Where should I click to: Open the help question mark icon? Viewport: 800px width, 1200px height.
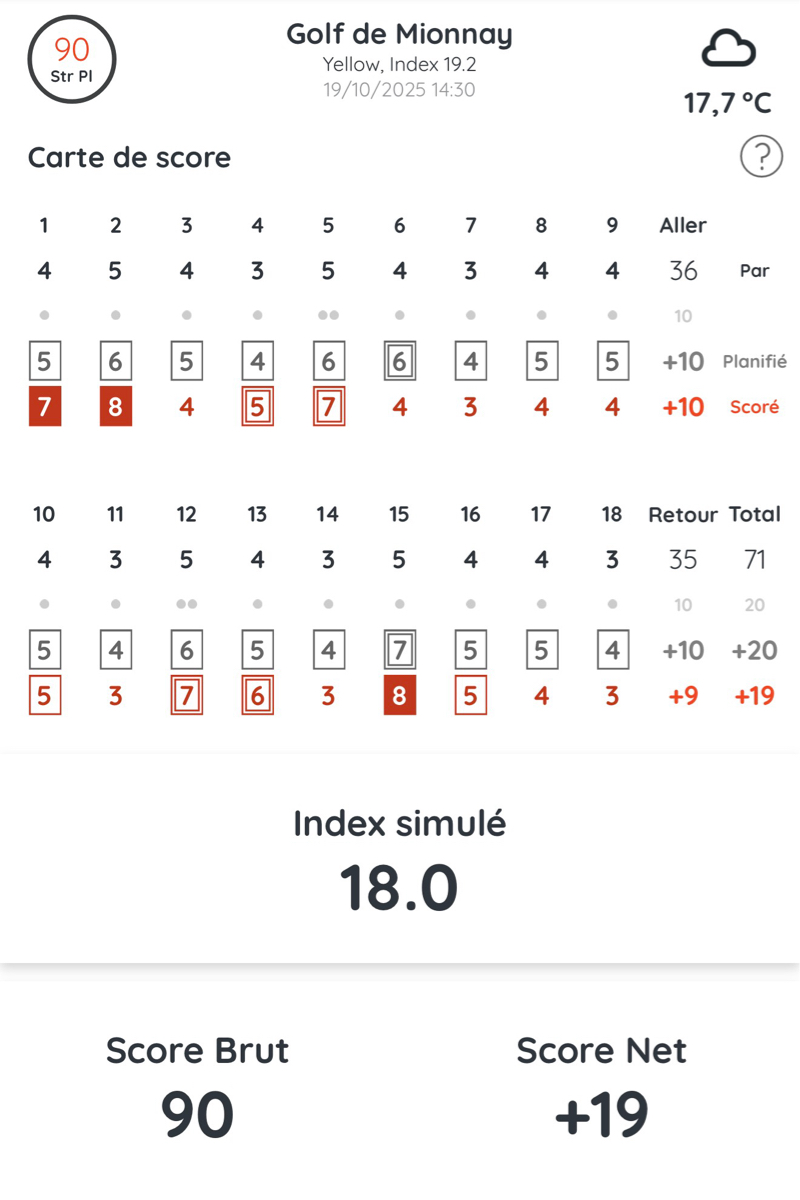(x=761, y=157)
